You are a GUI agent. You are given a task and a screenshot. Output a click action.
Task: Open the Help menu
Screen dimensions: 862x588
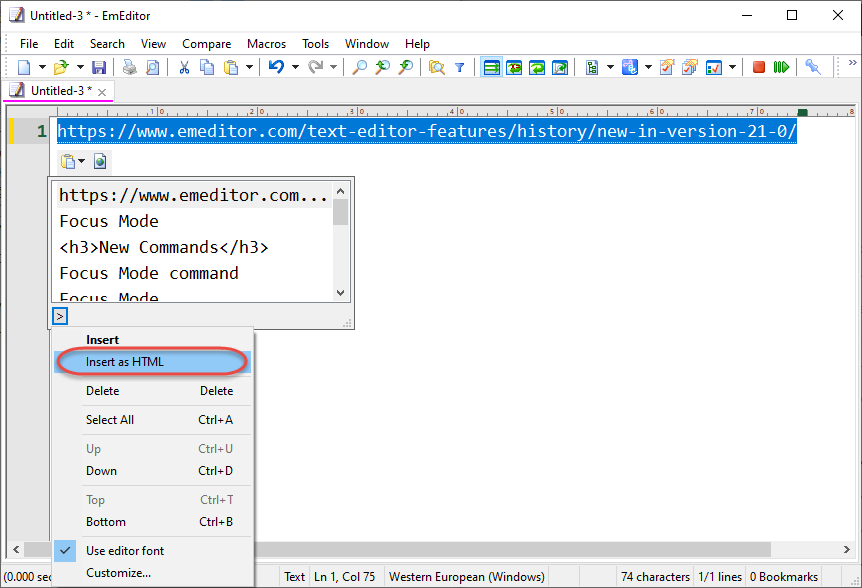tap(417, 44)
